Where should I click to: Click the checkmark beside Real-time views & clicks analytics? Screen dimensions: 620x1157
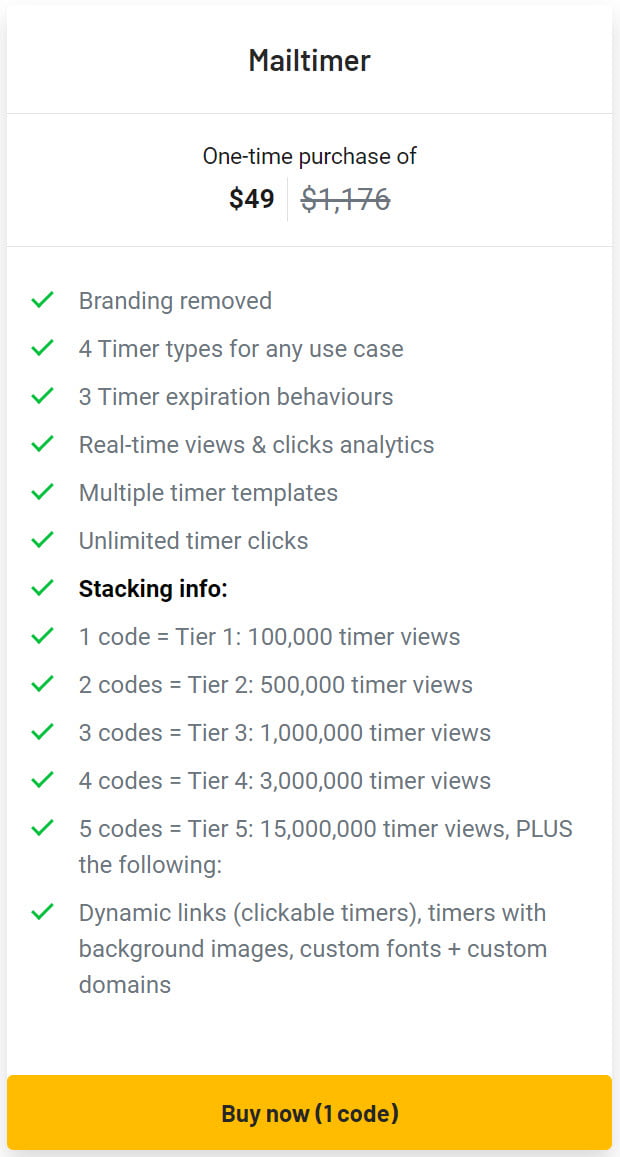coord(42,444)
